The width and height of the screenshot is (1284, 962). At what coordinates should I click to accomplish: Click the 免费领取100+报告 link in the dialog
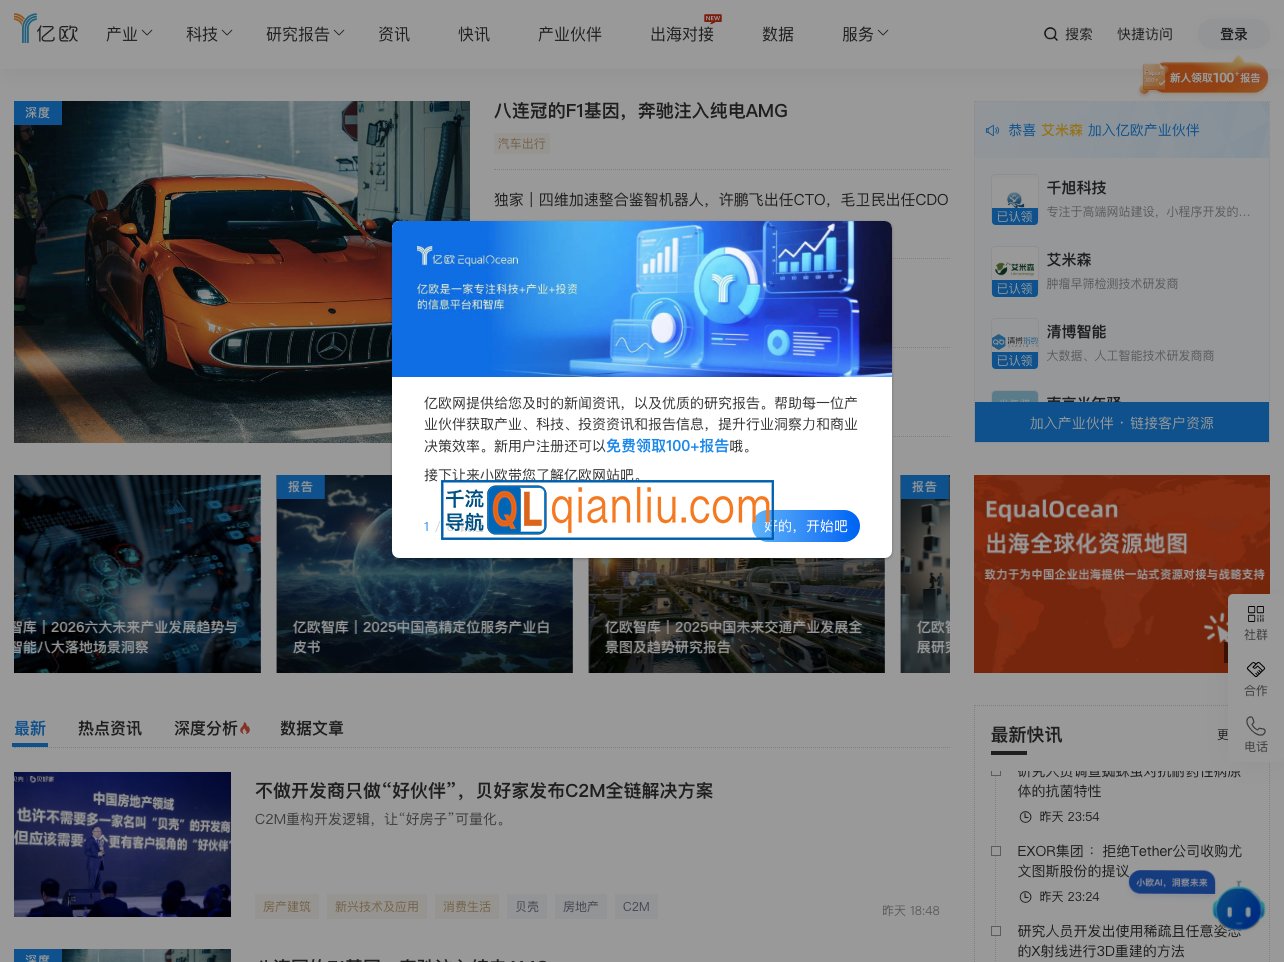(x=667, y=446)
